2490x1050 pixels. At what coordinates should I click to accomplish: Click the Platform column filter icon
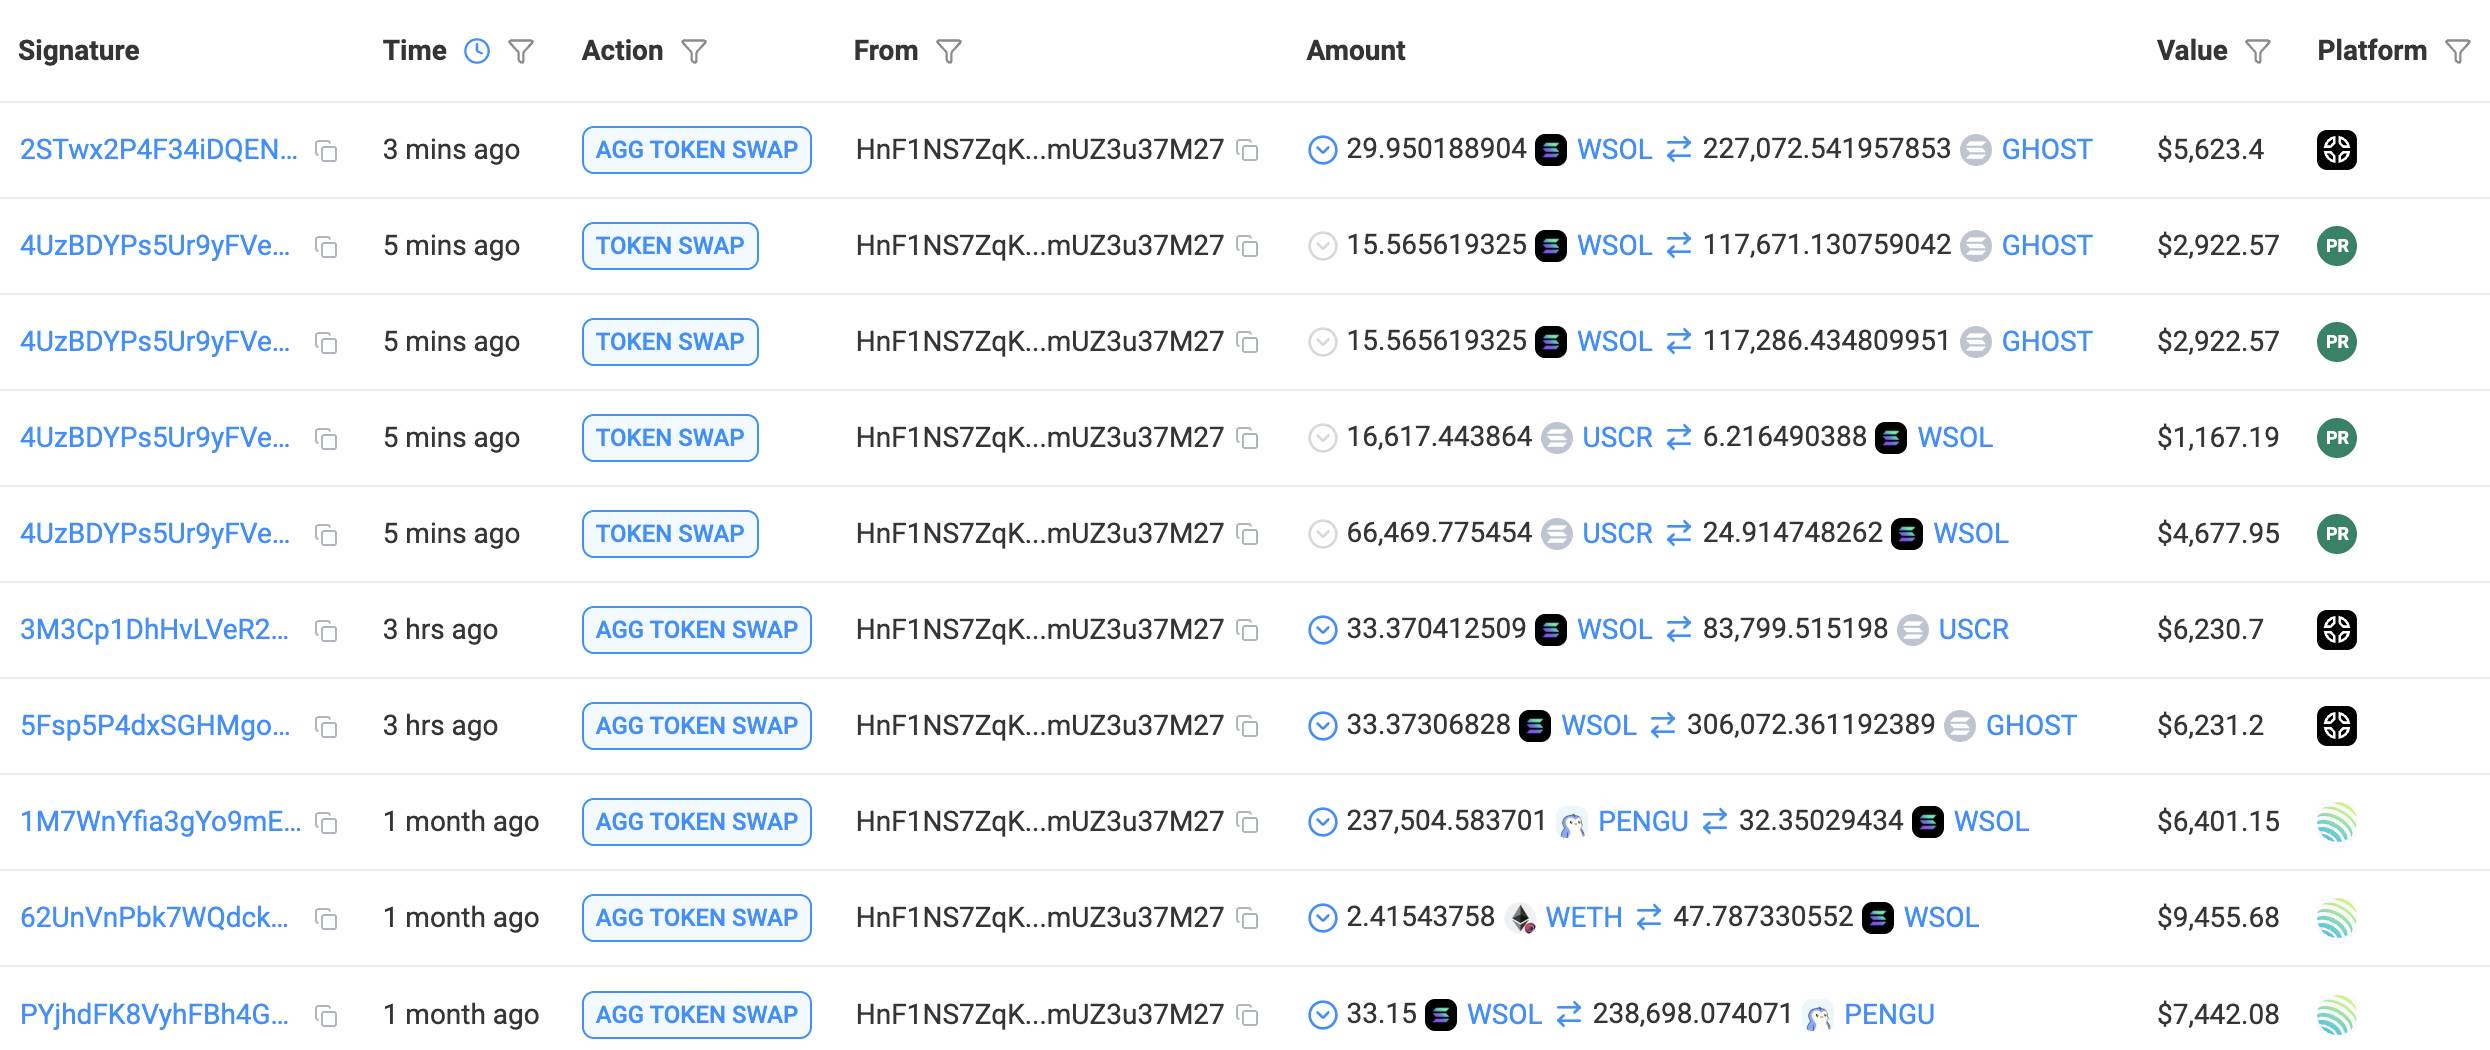2457,51
